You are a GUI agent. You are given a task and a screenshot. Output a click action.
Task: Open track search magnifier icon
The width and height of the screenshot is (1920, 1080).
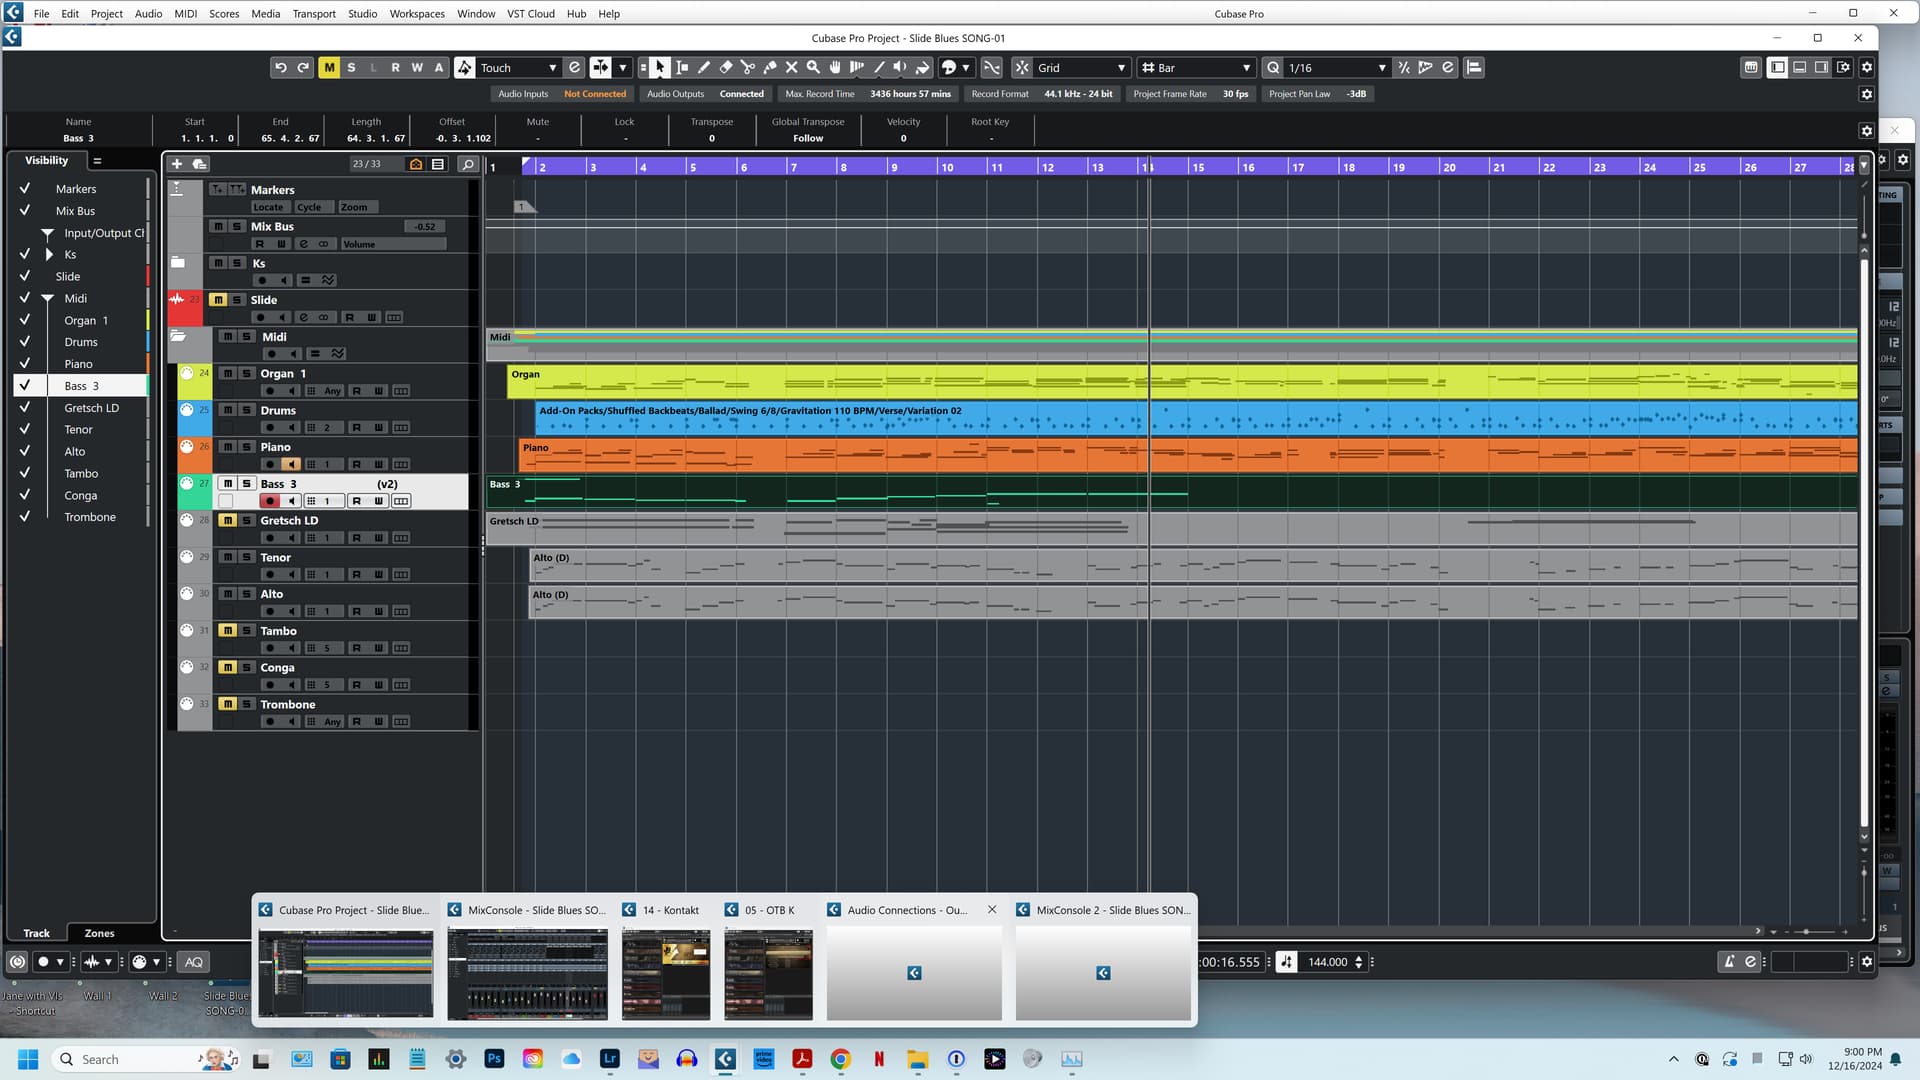(x=467, y=164)
